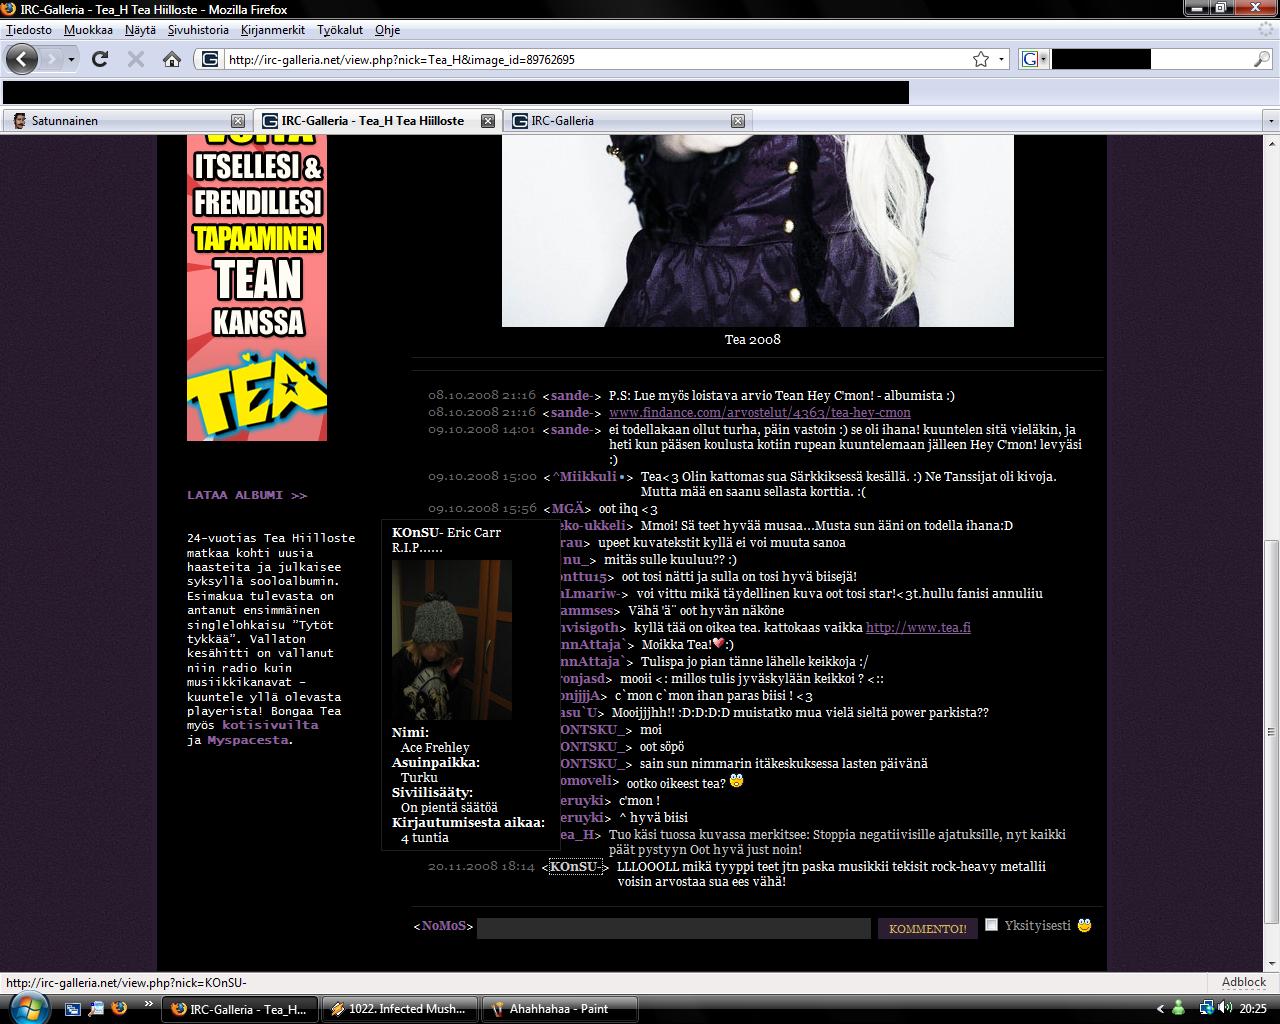Click the browser Back arrow button

(22, 59)
